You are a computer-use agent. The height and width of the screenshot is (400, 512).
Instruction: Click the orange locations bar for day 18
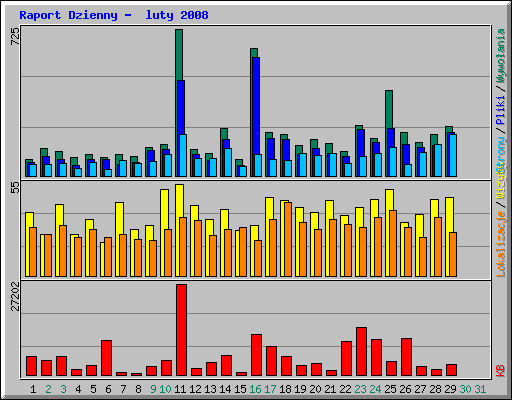(x=288, y=239)
